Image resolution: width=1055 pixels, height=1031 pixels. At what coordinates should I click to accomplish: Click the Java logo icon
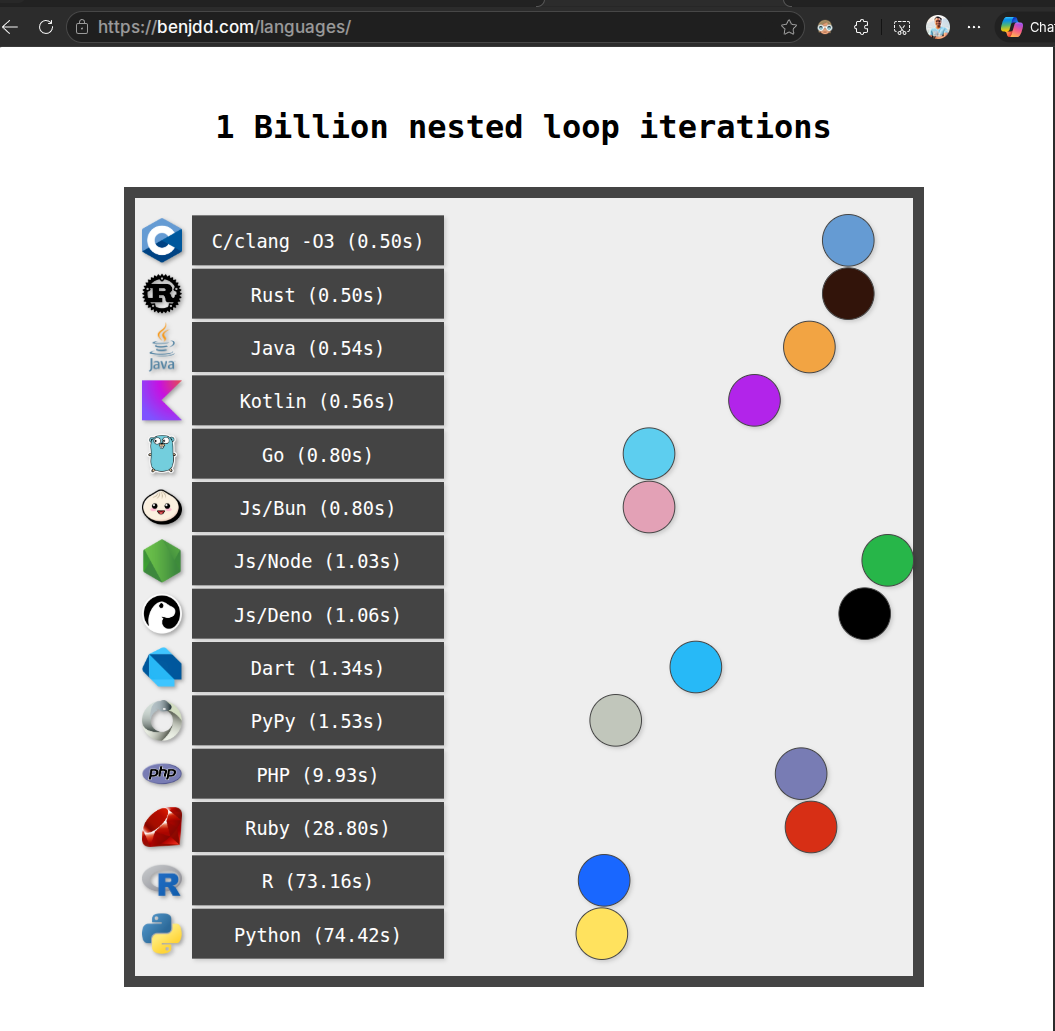162,347
